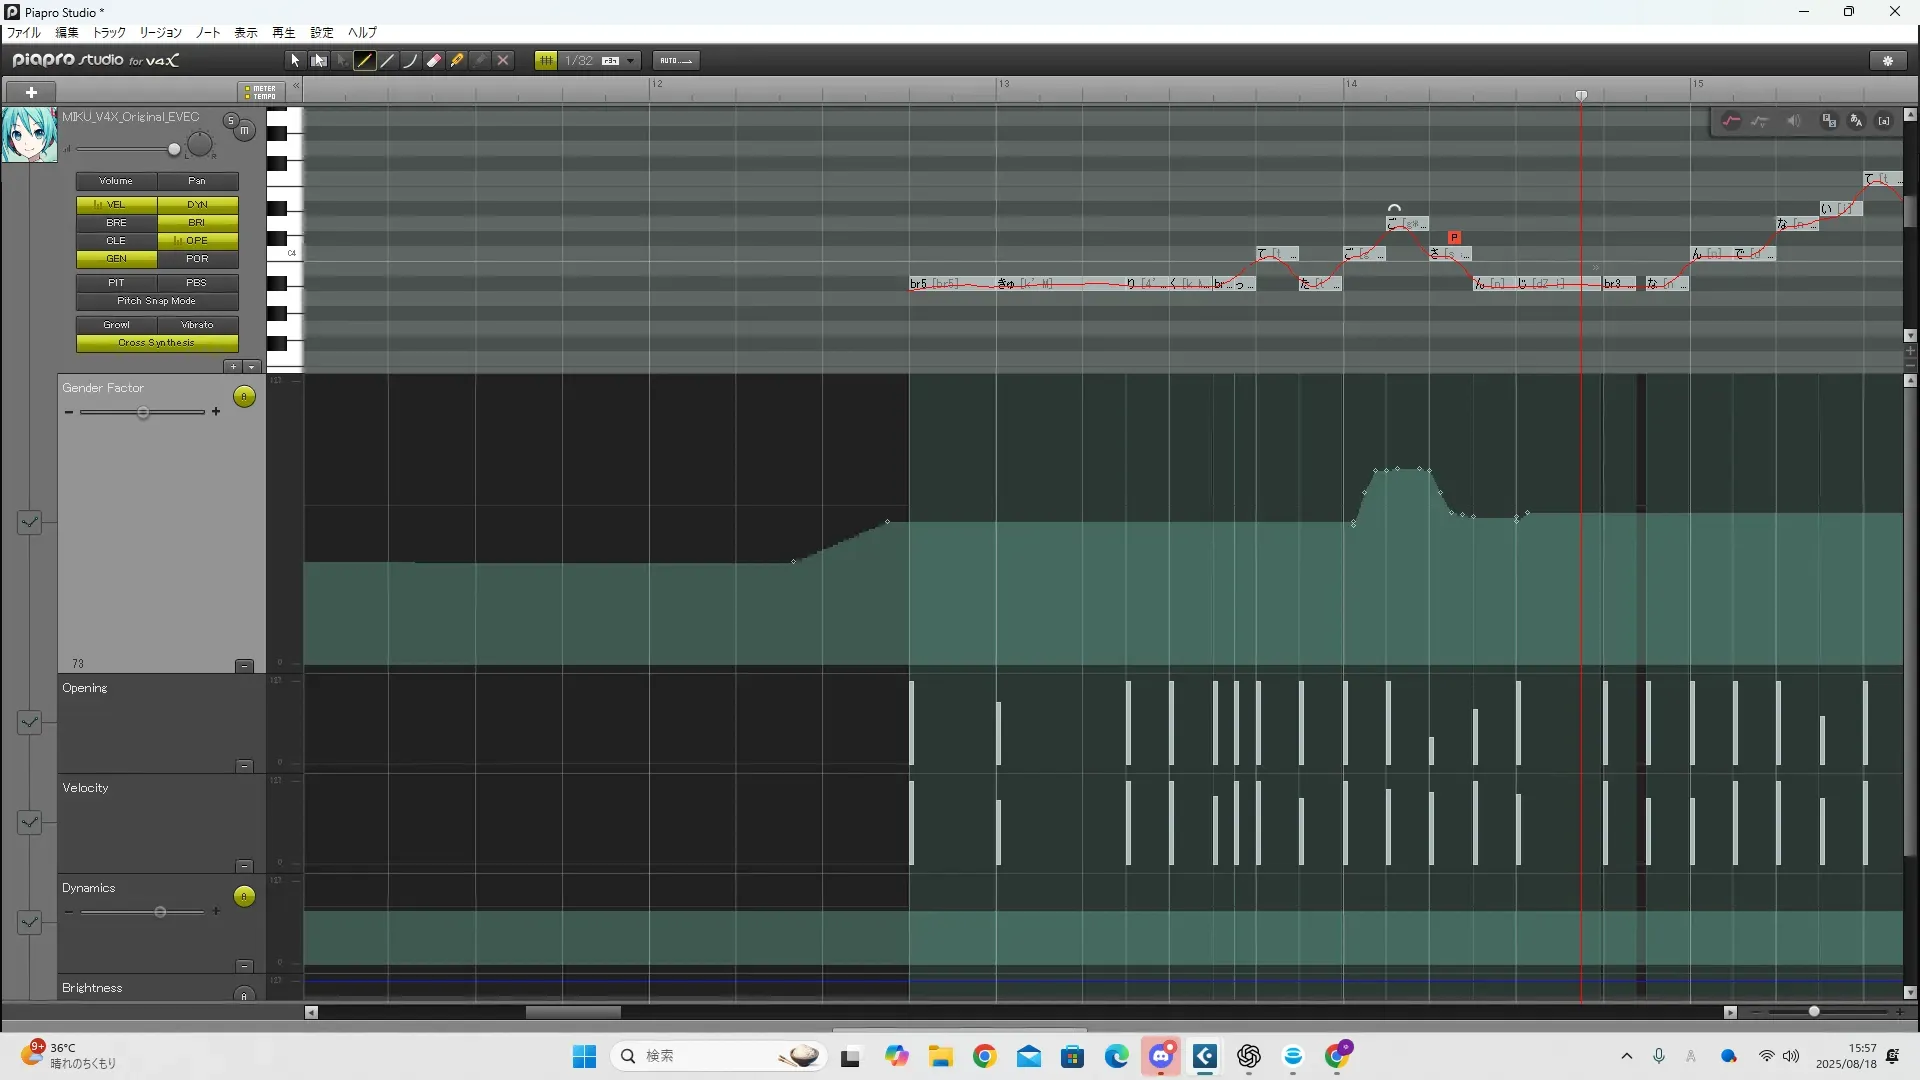Click the lyrics あA display icon

coord(1856,121)
